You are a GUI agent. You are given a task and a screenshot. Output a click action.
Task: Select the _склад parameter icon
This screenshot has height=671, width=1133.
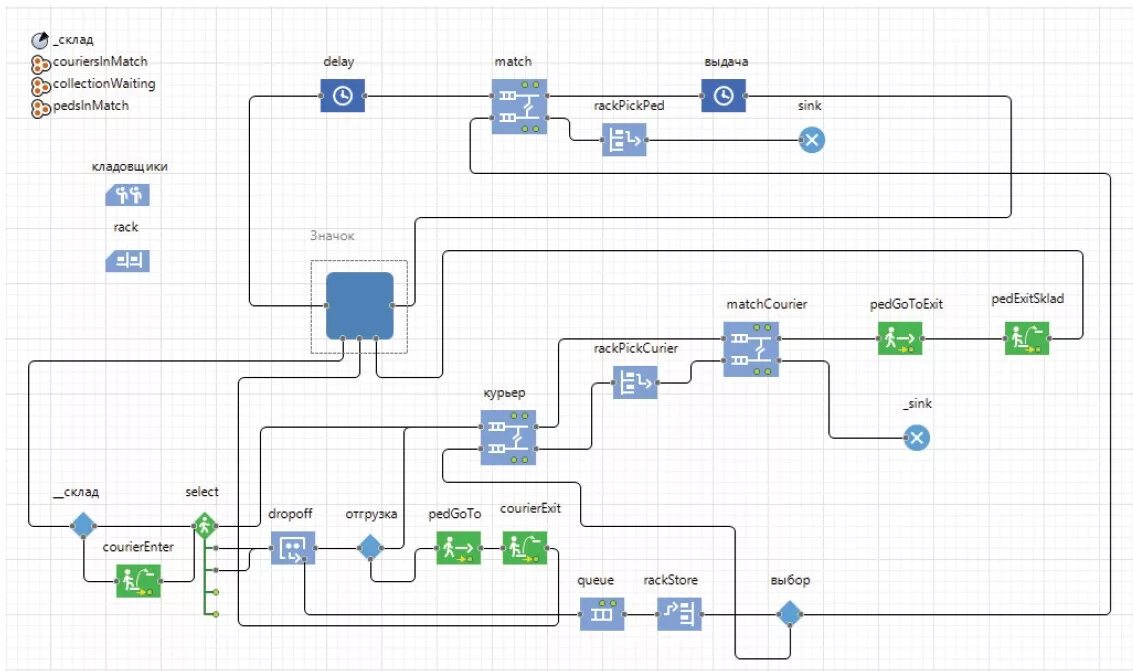[40, 41]
